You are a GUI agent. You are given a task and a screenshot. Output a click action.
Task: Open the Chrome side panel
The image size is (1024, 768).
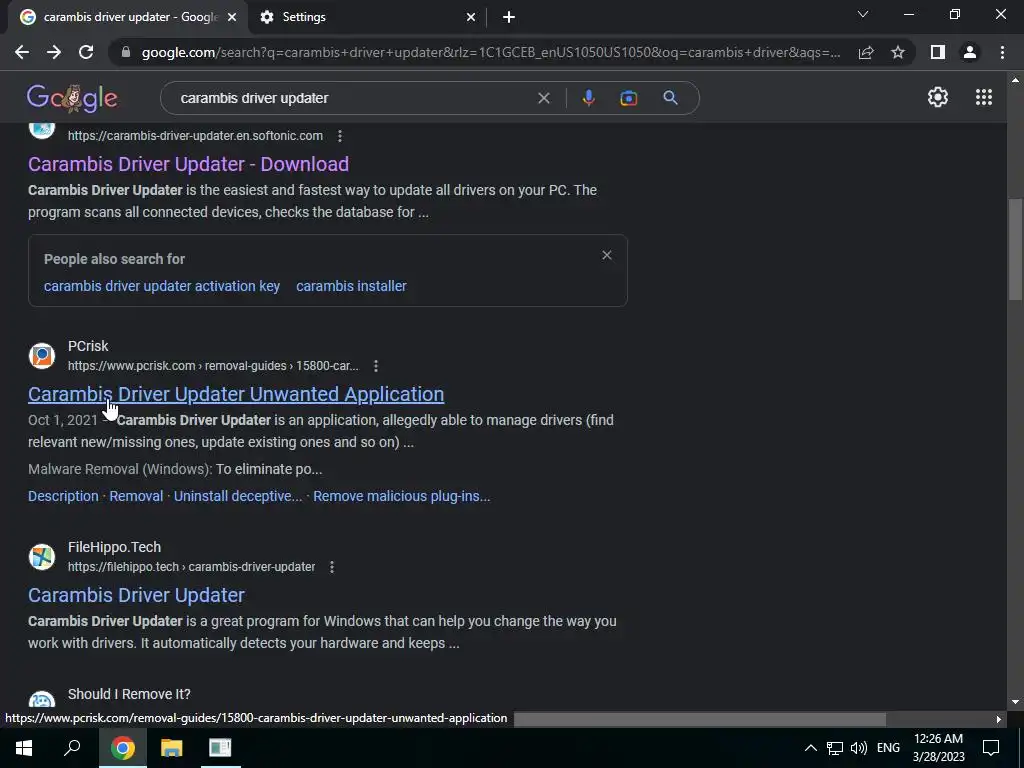938,52
